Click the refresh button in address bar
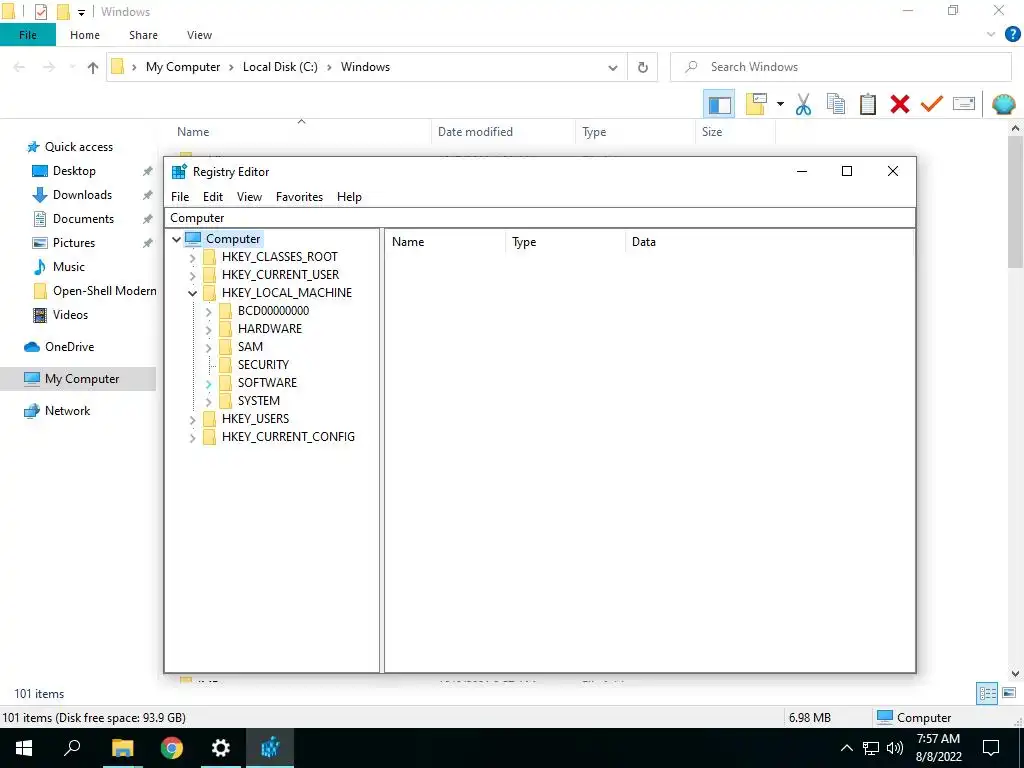This screenshot has width=1024, height=768. pos(643,67)
